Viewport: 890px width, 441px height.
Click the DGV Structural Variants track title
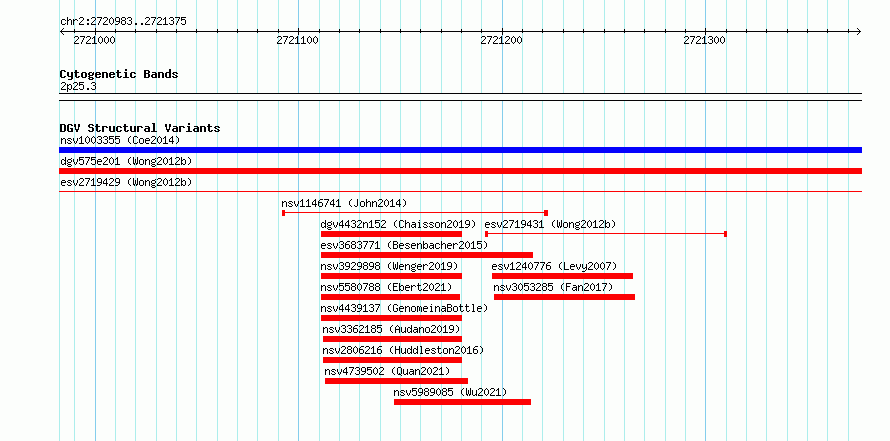click(x=140, y=128)
